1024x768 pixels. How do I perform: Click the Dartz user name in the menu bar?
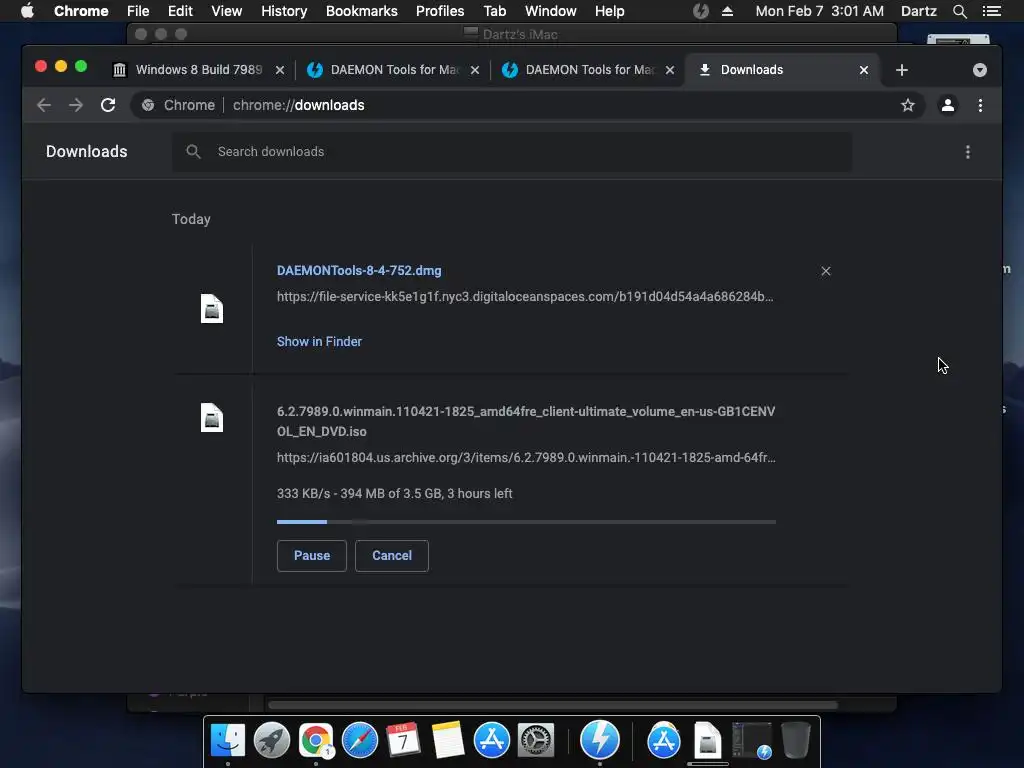[918, 11]
